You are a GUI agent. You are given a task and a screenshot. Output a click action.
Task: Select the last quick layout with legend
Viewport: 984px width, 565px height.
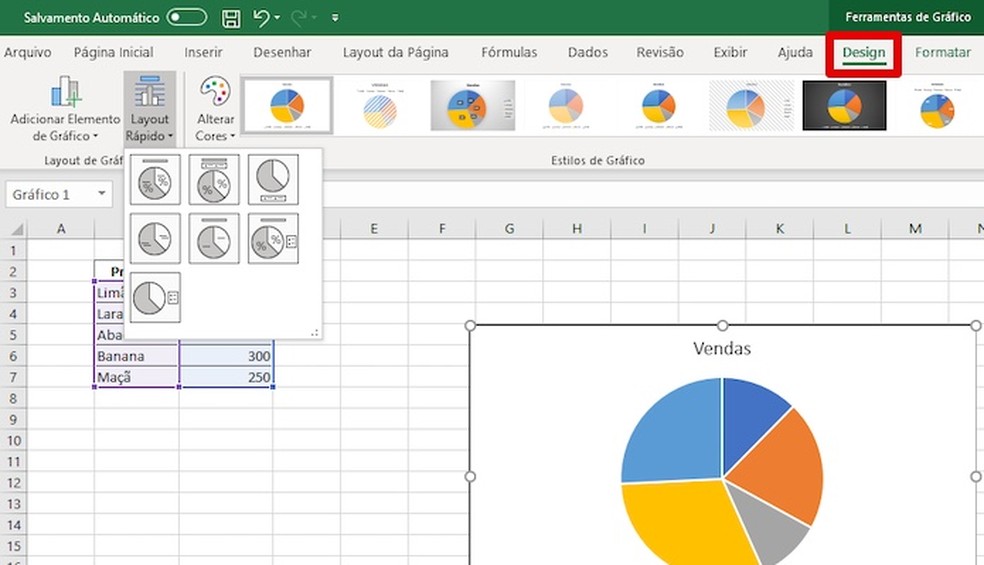pyautogui.click(x=155, y=297)
